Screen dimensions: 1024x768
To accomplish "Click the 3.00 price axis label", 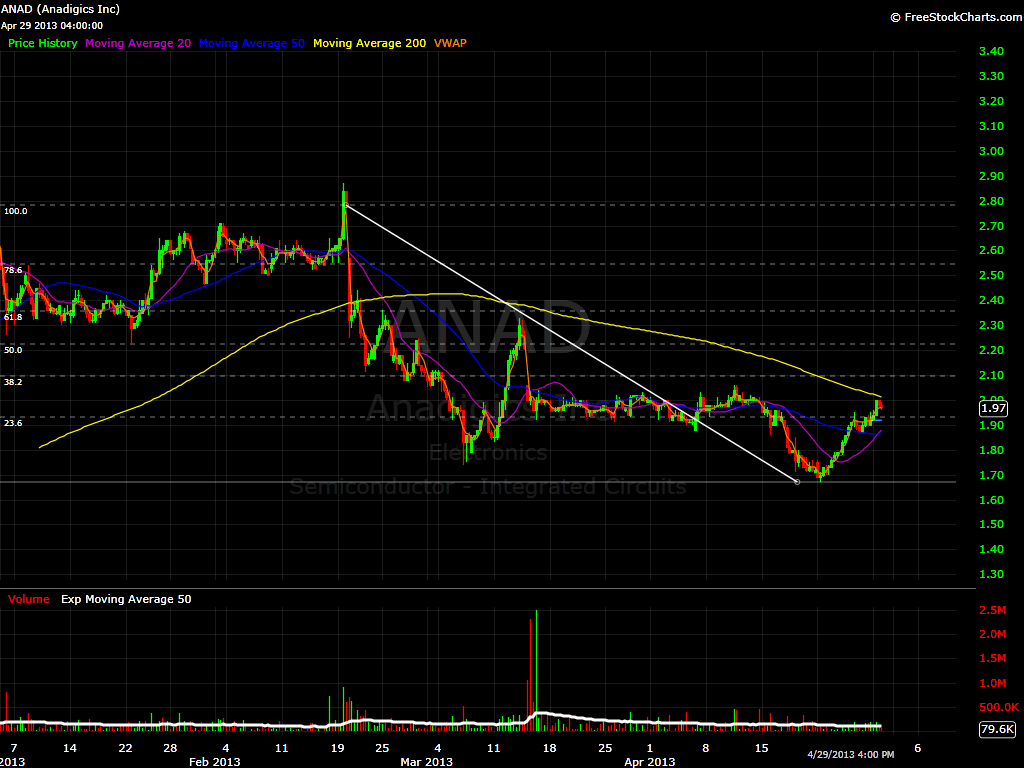I will 991,152.
